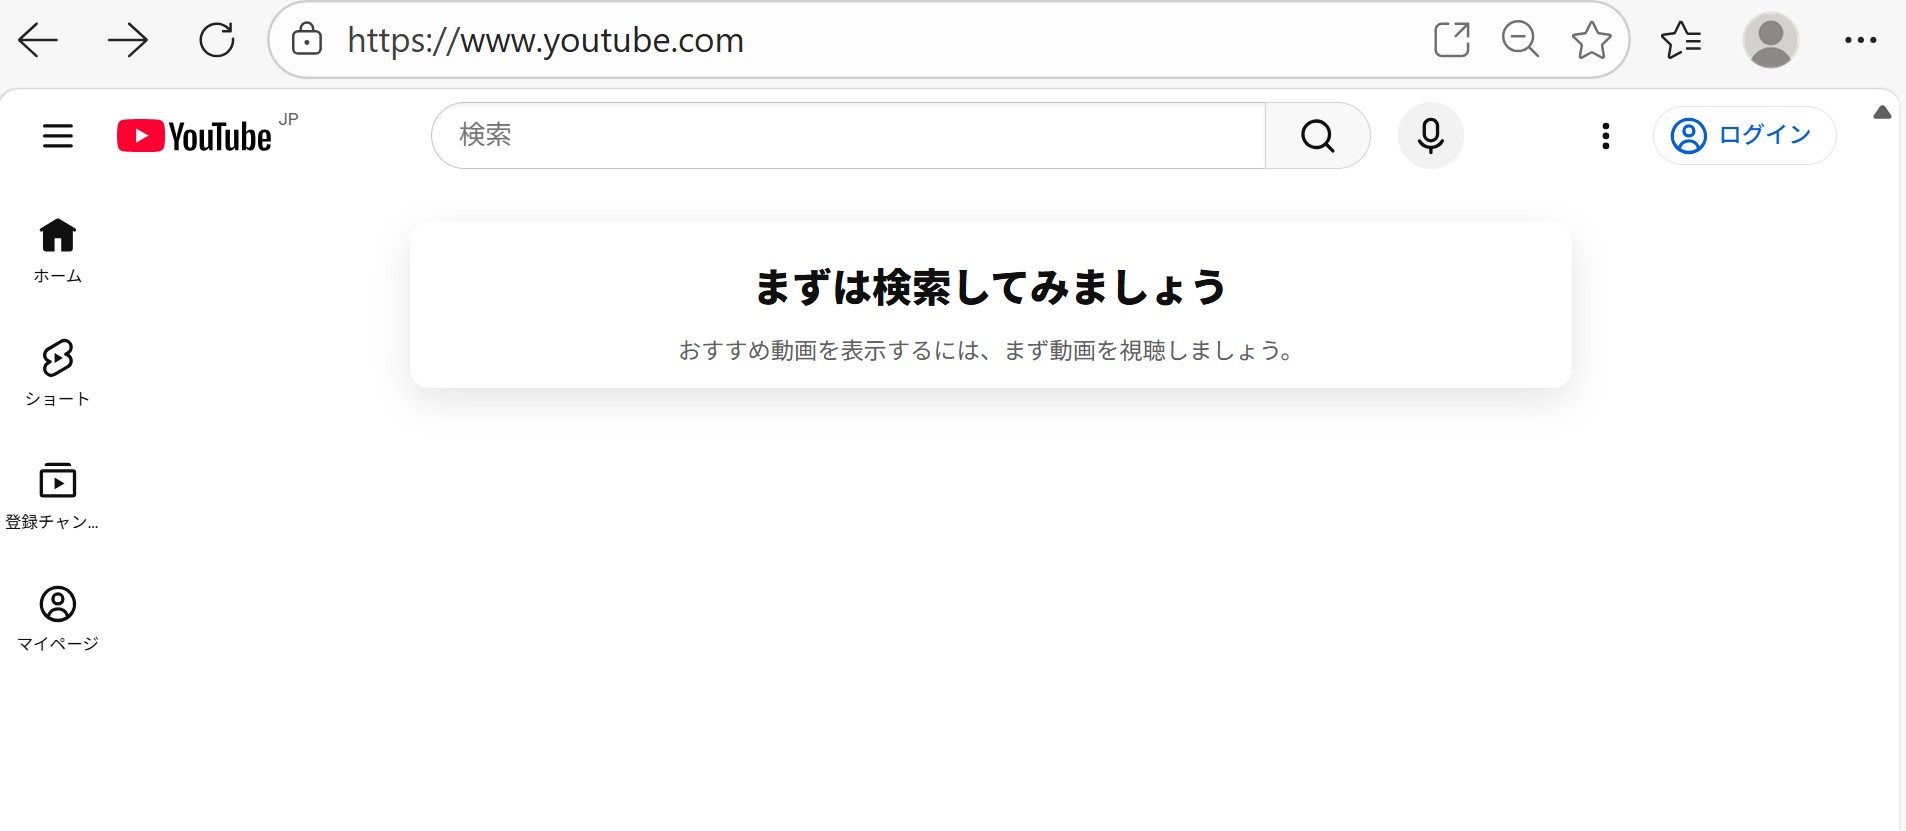Click the magnifier search button
The image size is (1906, 831).
pos(1317,135)
